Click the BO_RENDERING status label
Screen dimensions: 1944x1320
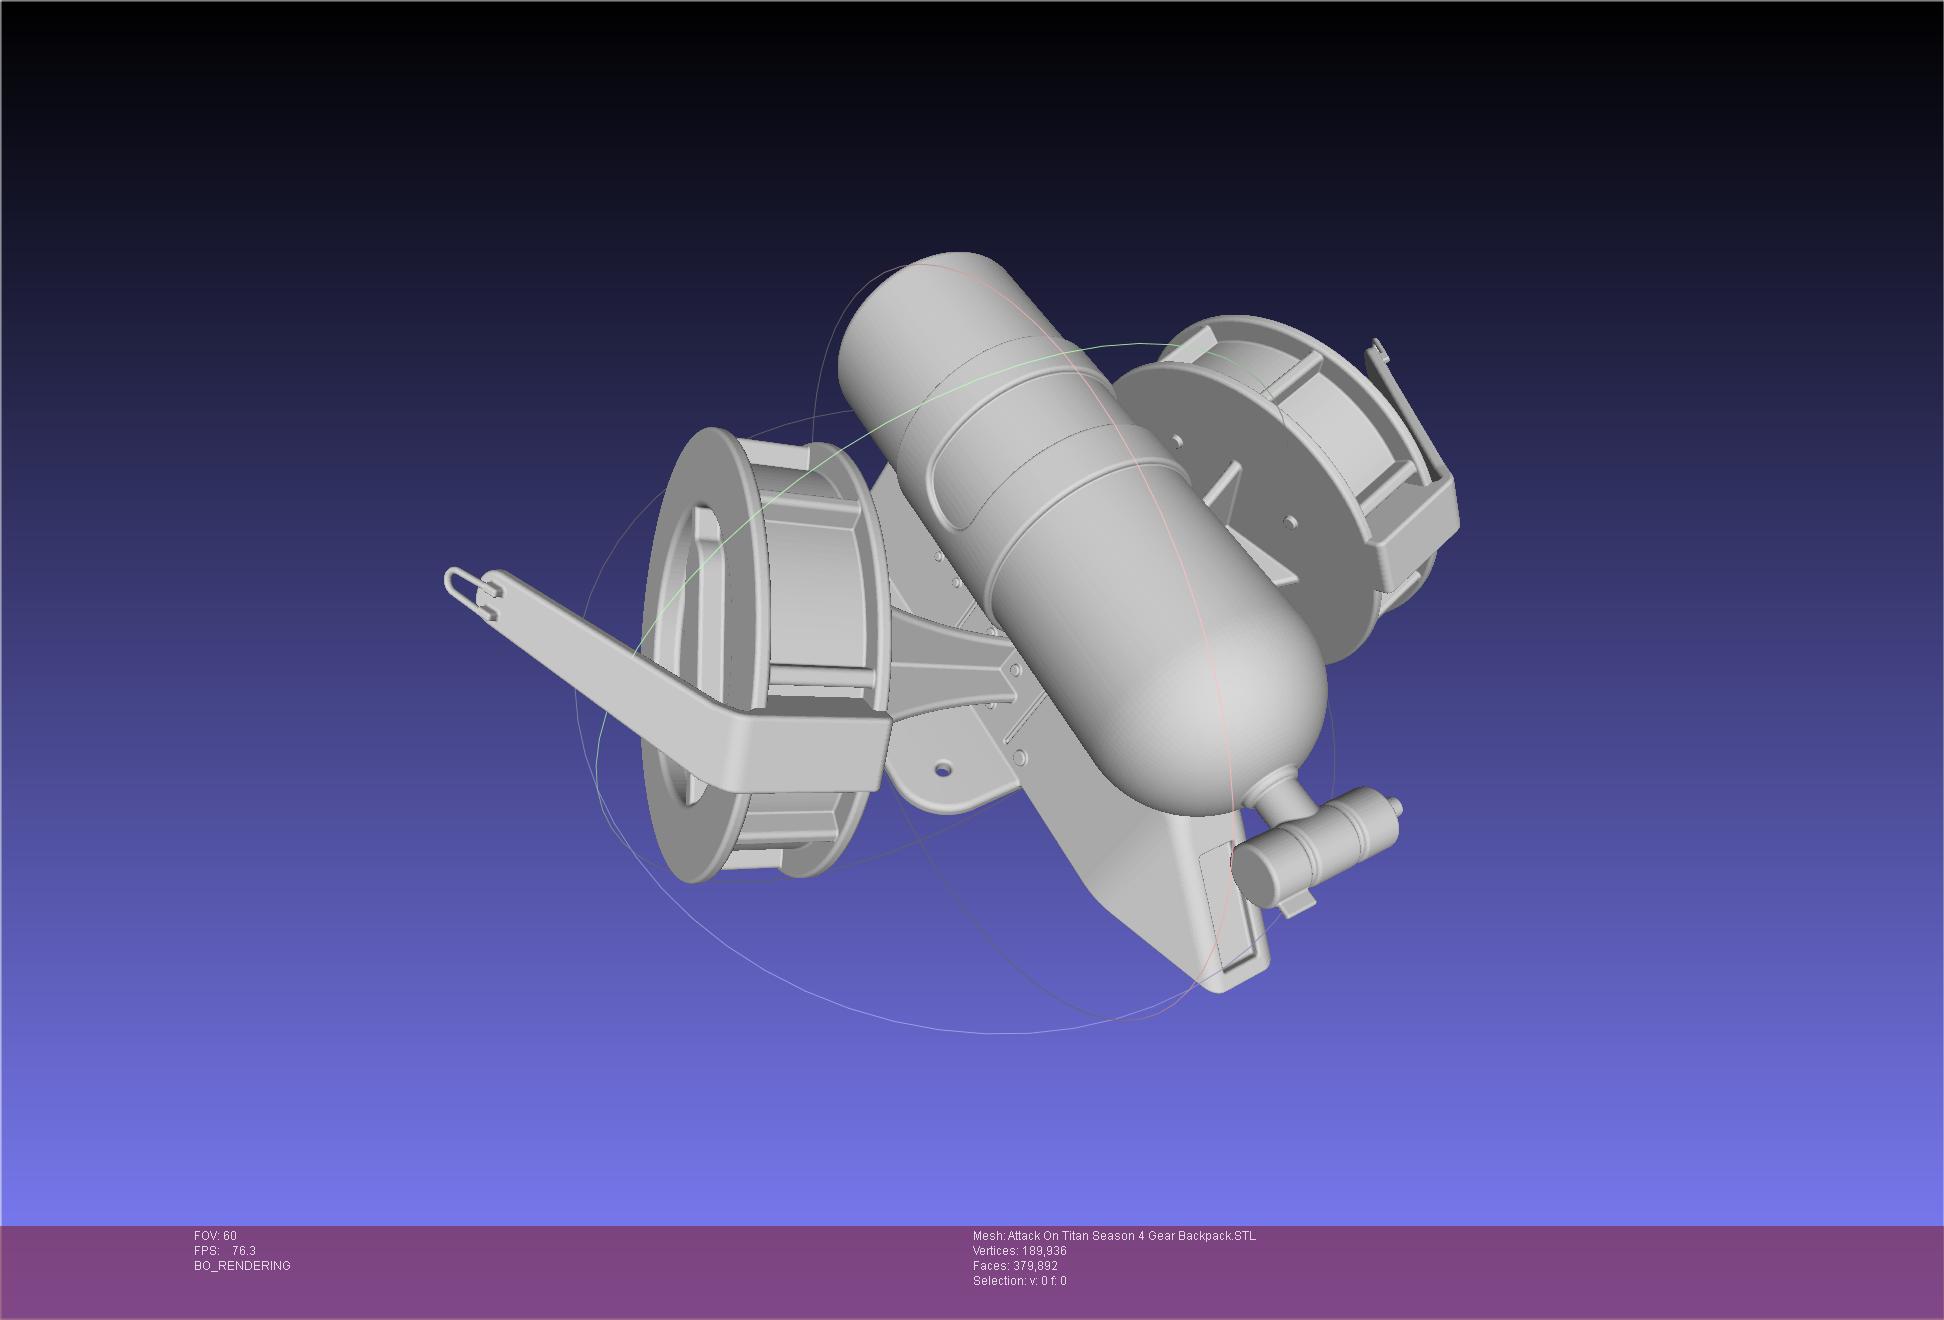[242, 1266]
